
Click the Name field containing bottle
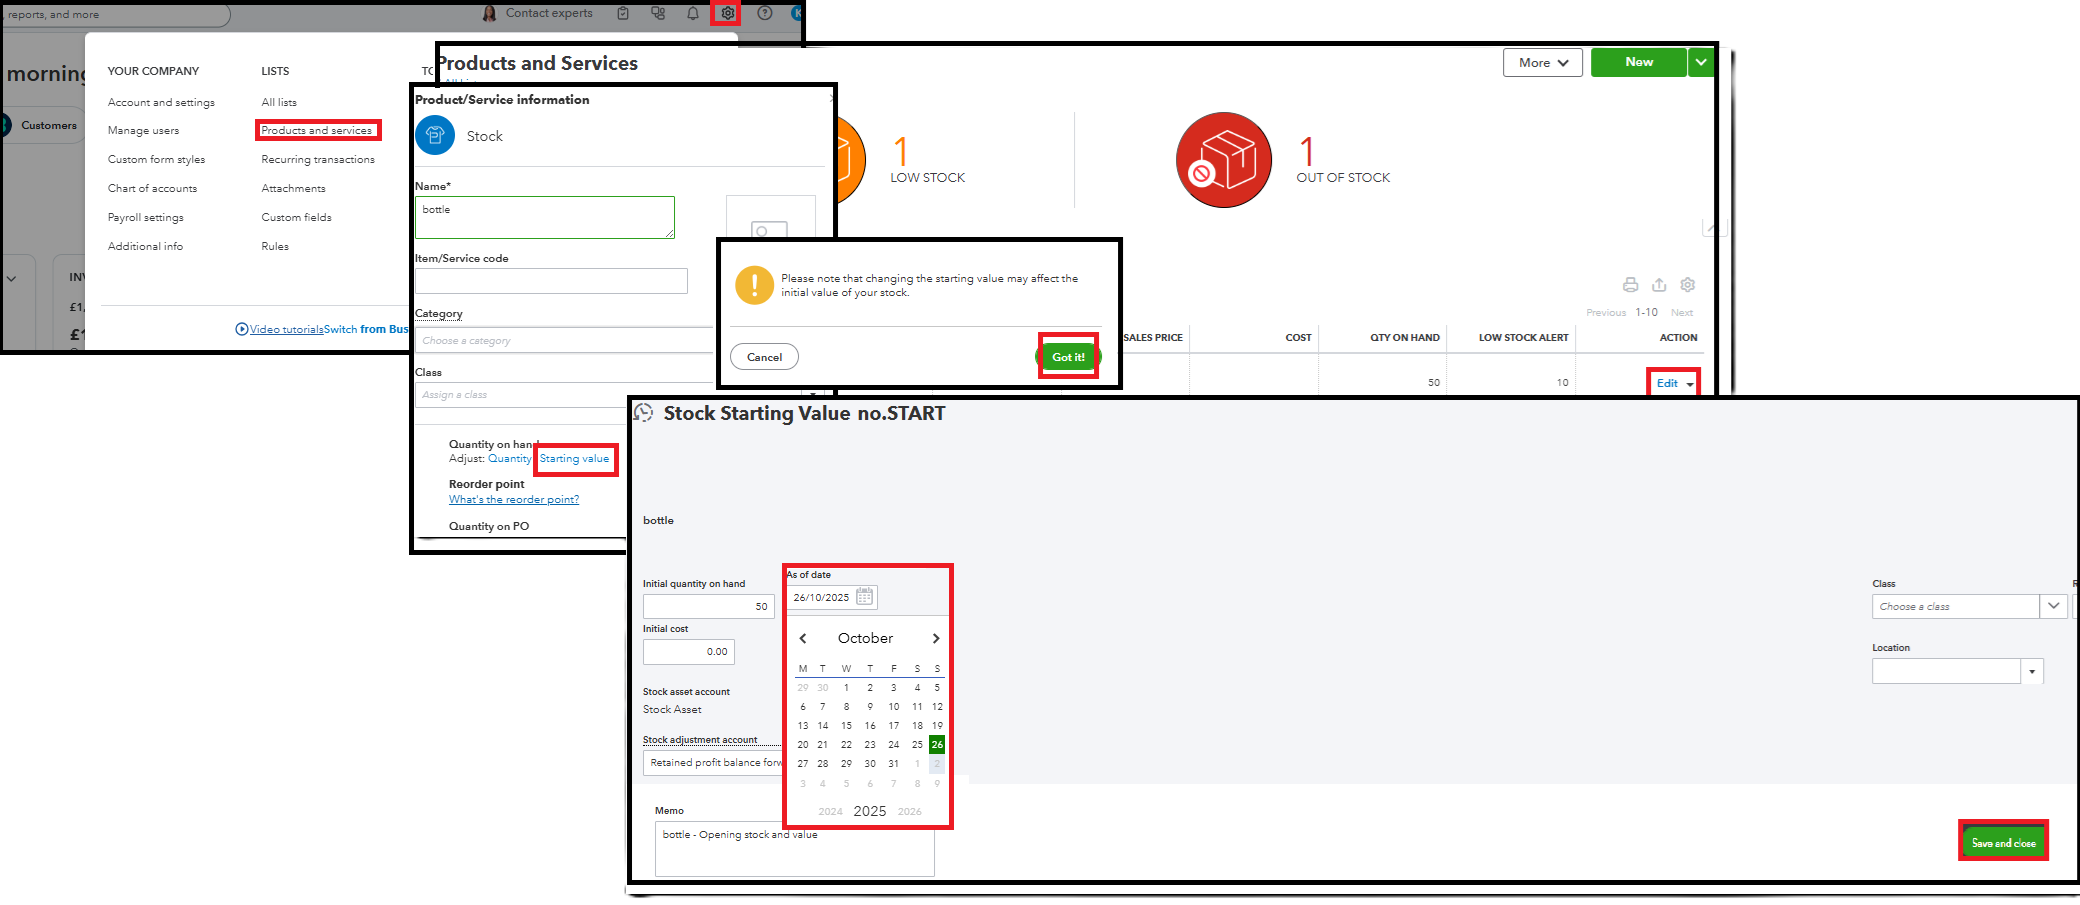click(x=545, y=217)
